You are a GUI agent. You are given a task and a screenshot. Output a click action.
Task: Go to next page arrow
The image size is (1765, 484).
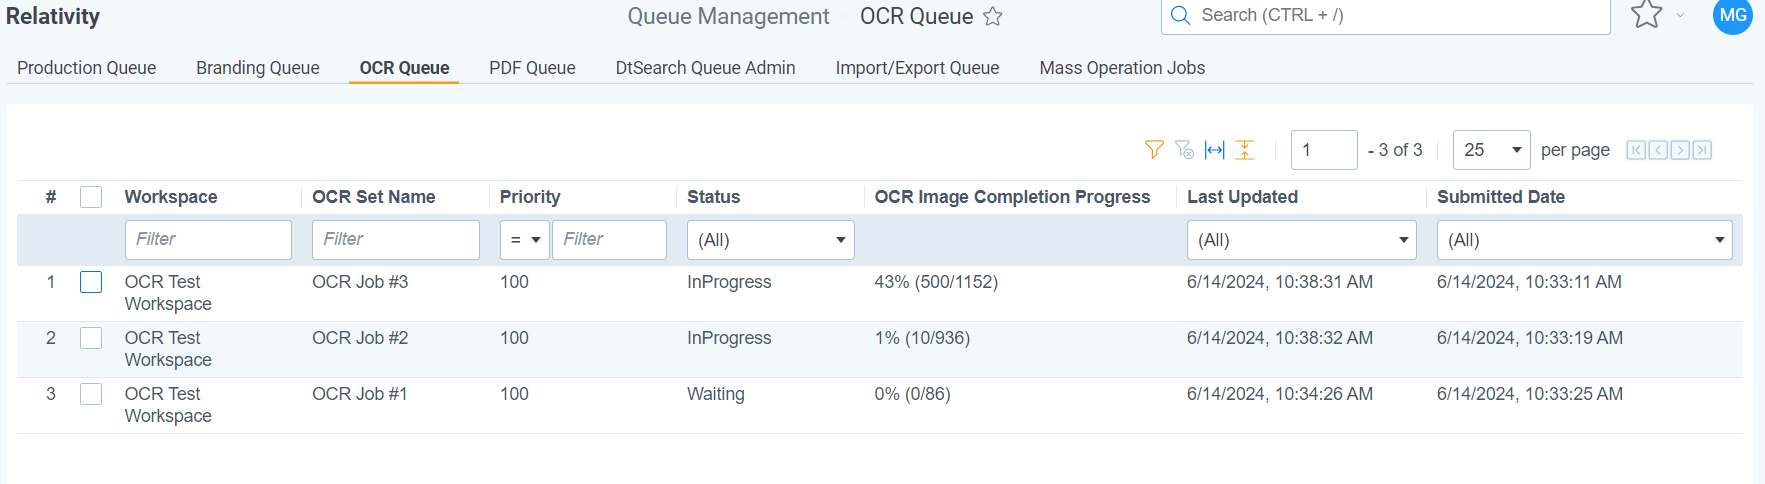tap(1680, 150)
